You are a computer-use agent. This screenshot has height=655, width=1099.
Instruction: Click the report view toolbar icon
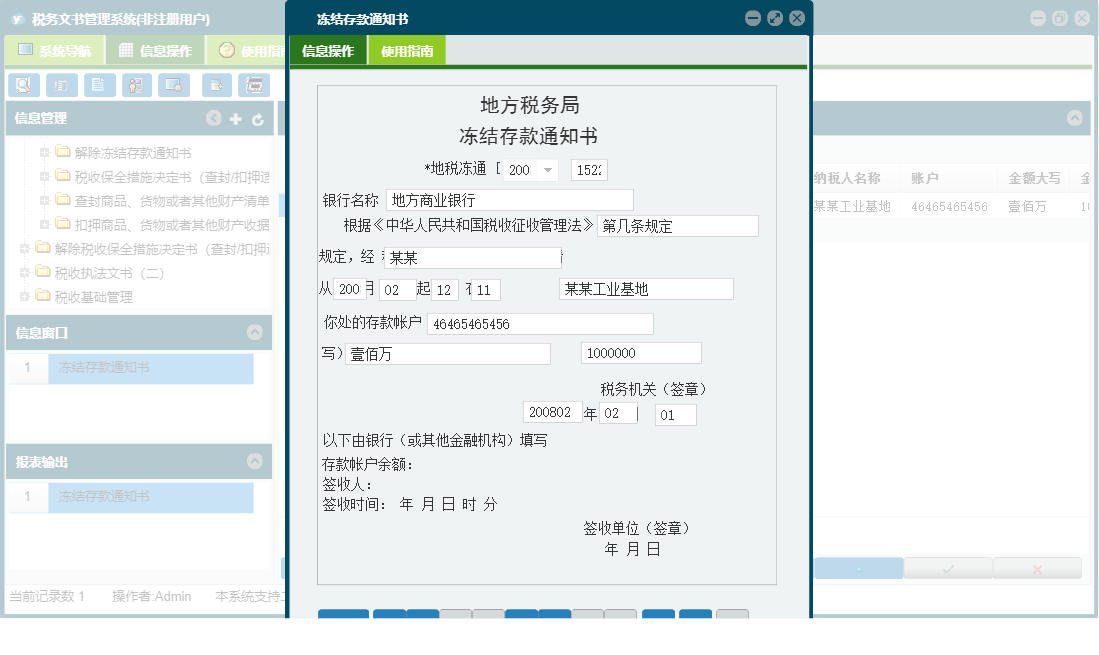[x=61, y=85]
